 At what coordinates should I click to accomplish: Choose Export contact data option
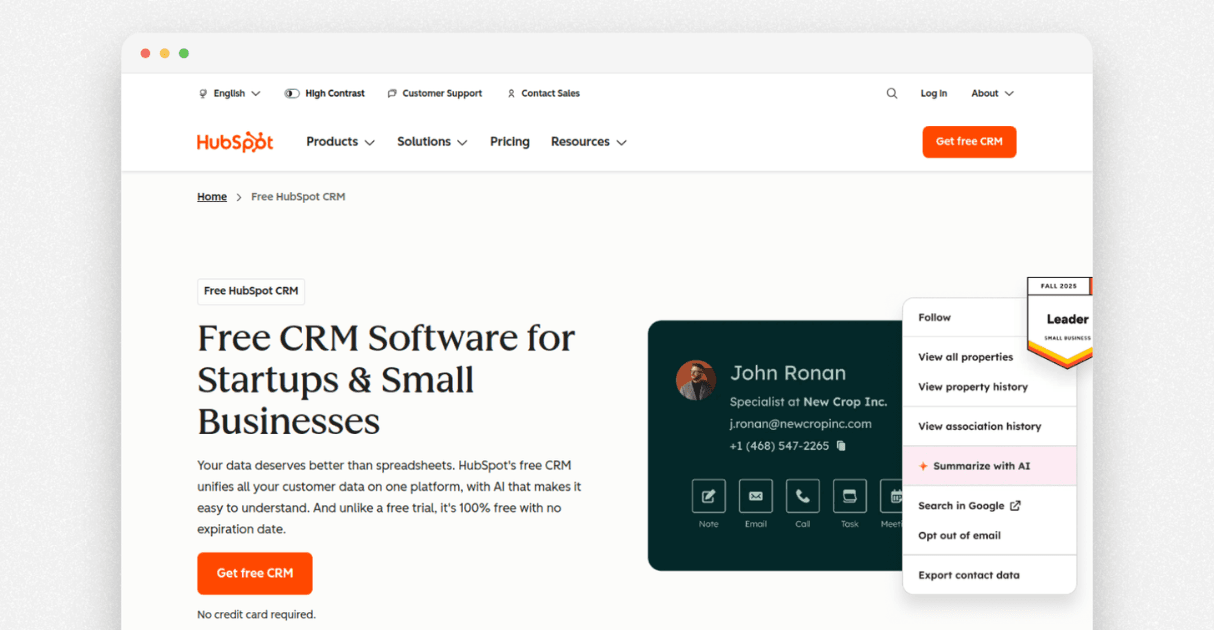coord(969,575)
